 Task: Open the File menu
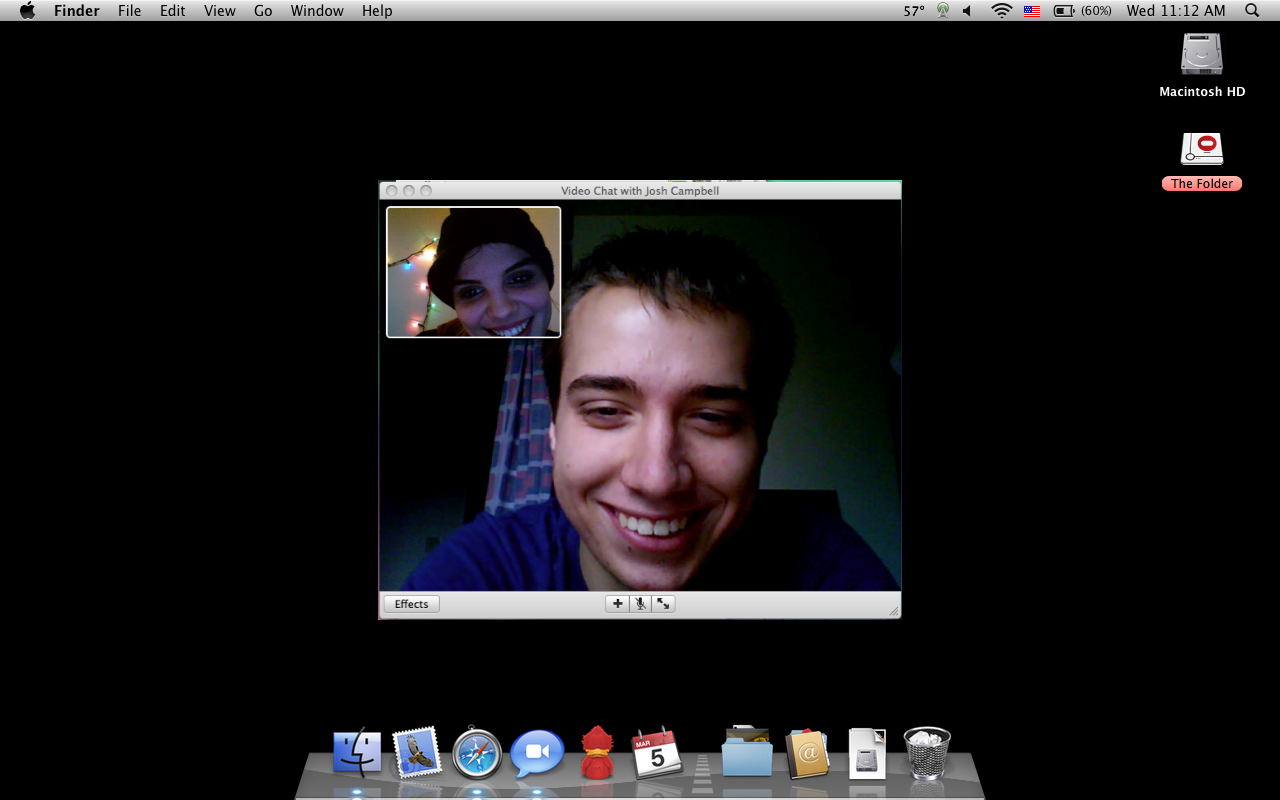[x=129, y=11]
